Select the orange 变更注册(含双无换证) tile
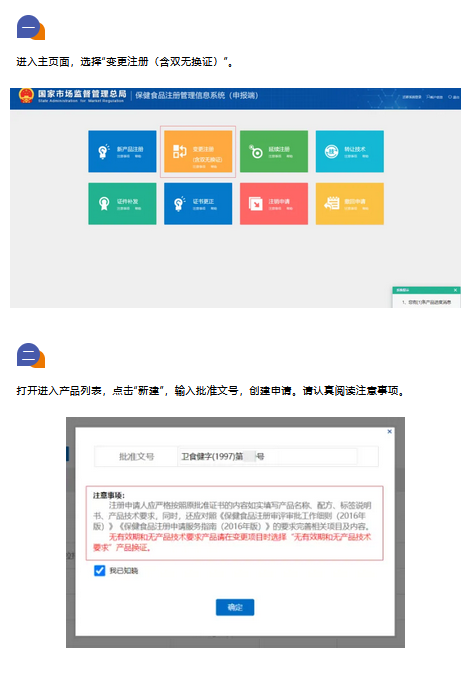 (198, 152)
